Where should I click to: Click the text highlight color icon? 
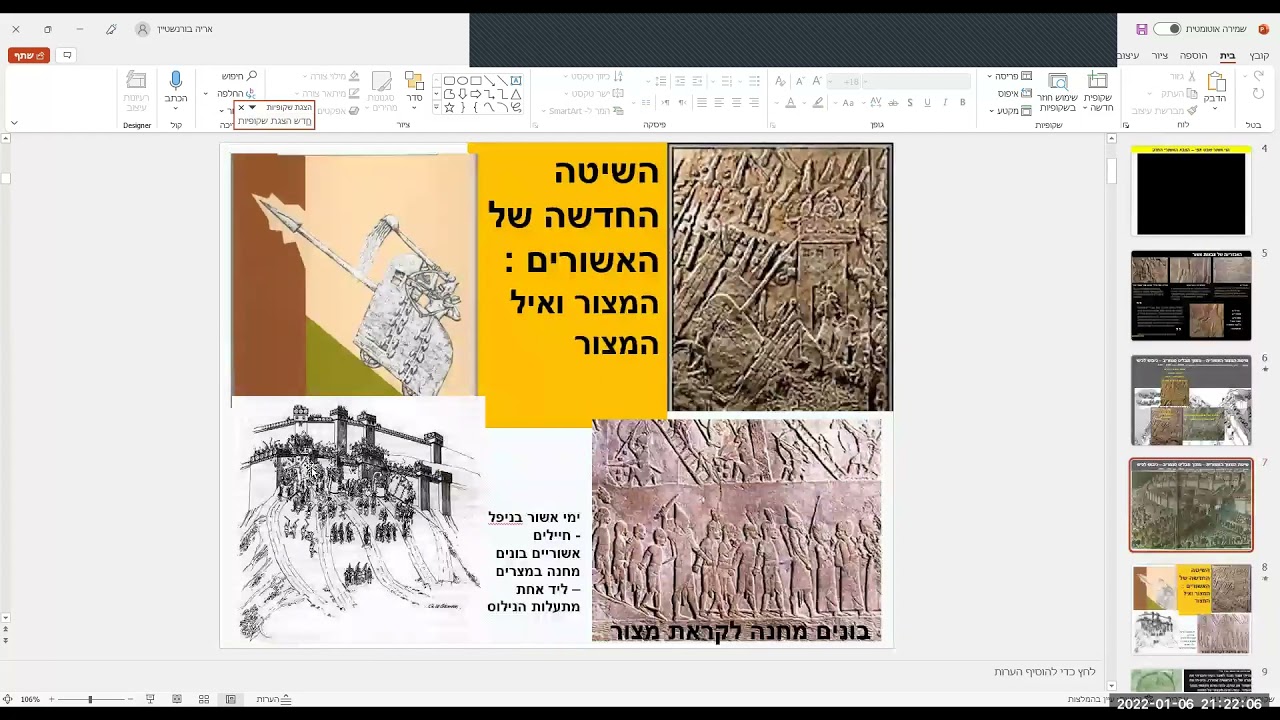pyautogui.click(x=818, y=103)
